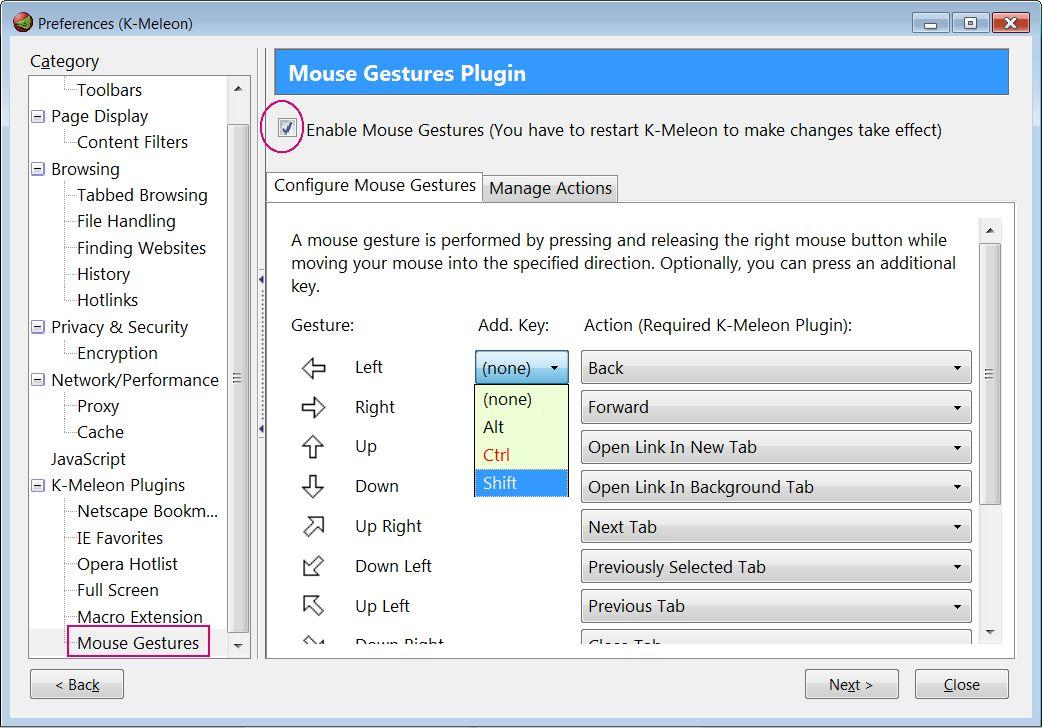This screenshot has width=1042, height=728.
Task: Select Cache in category tree
Action: click(100, 432)
